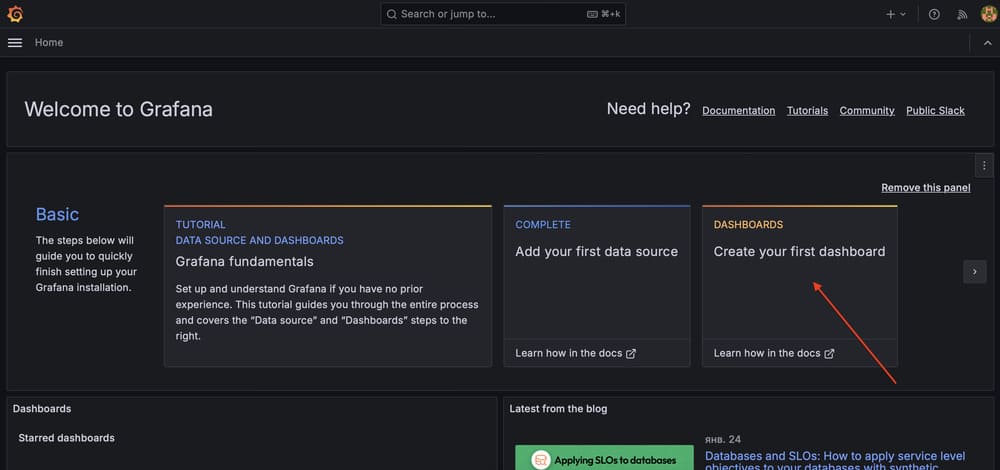The width and height of the screenshot is (1000, 470).
Task: Click the Need help? text
Action: [x=649, y=109]
